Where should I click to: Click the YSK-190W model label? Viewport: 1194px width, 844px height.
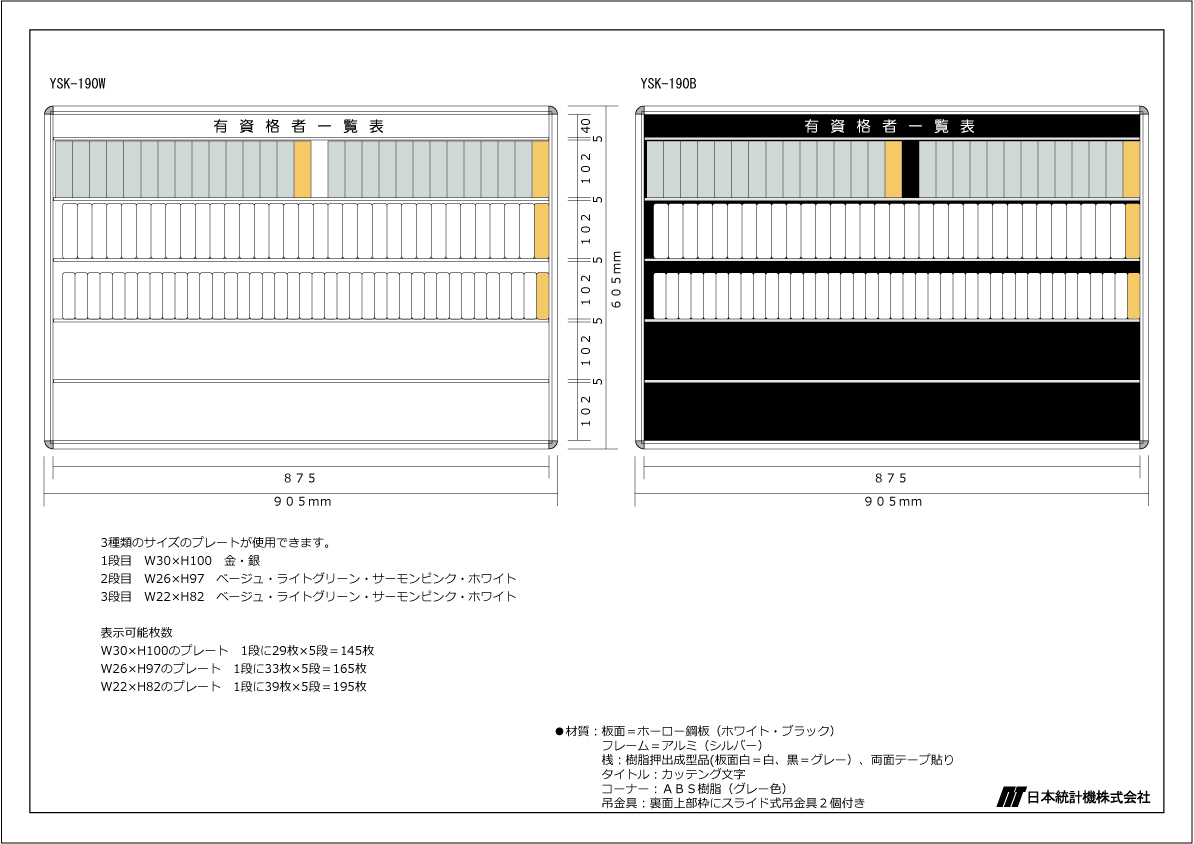tap(78, 84)
